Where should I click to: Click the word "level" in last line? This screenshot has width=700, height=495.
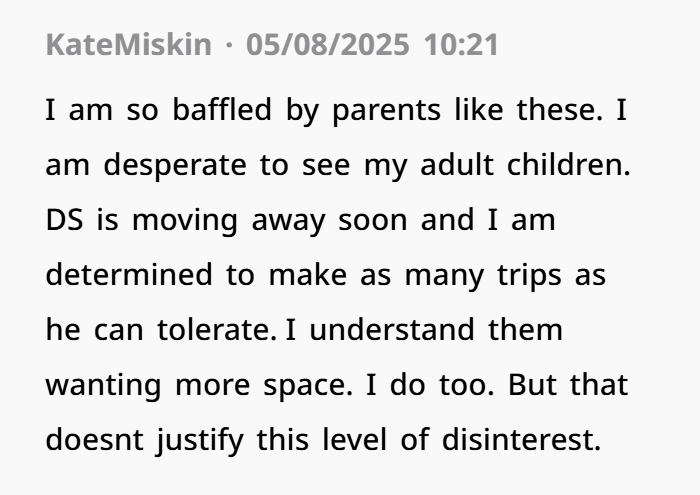coord(354,440)
